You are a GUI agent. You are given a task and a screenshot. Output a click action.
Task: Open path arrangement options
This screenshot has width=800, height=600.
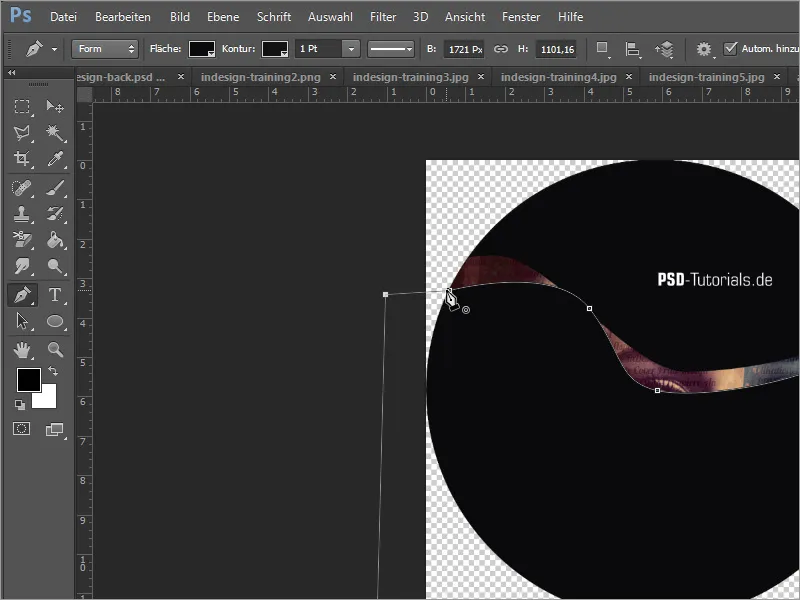click(x=664, y=49)
